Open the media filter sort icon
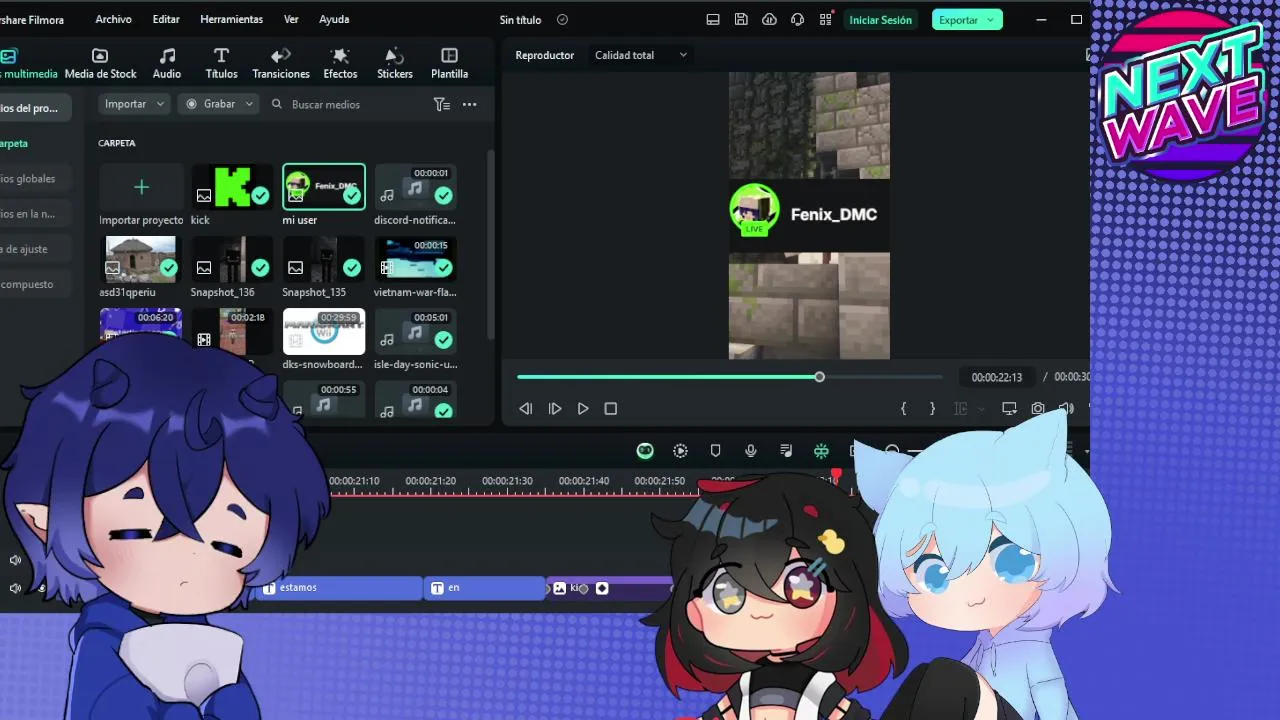The image size is (1280, 720). (441, 104)
